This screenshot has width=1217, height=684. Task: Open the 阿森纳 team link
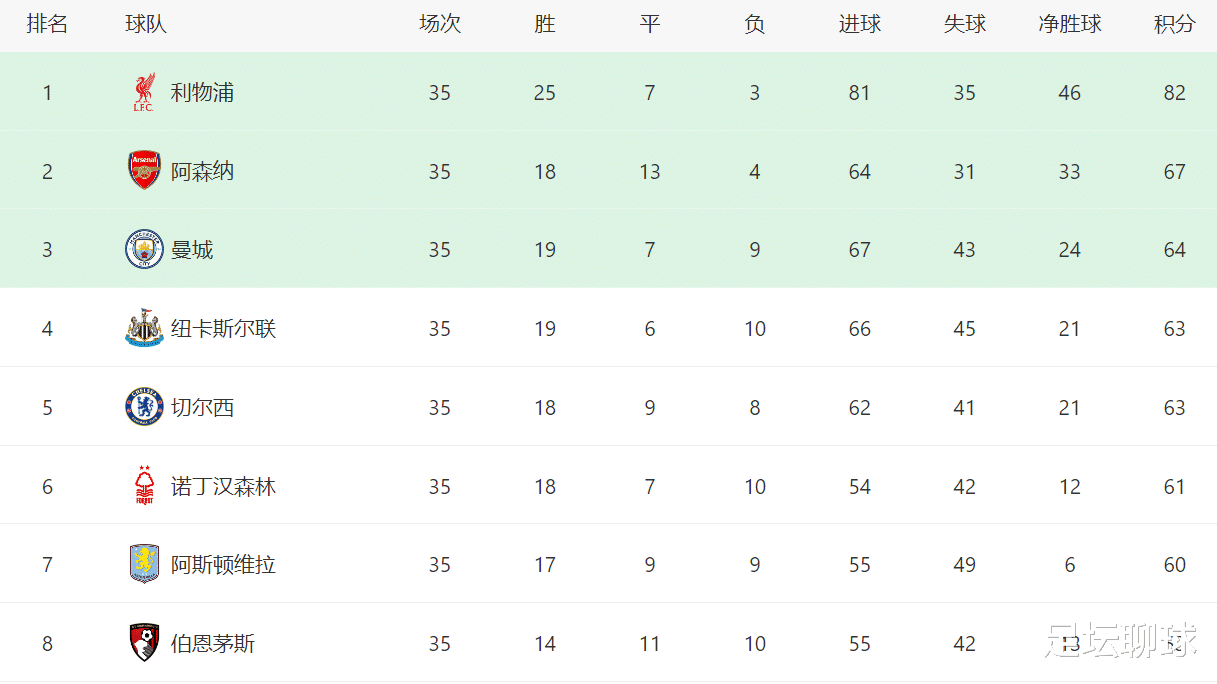coord(202,172)
